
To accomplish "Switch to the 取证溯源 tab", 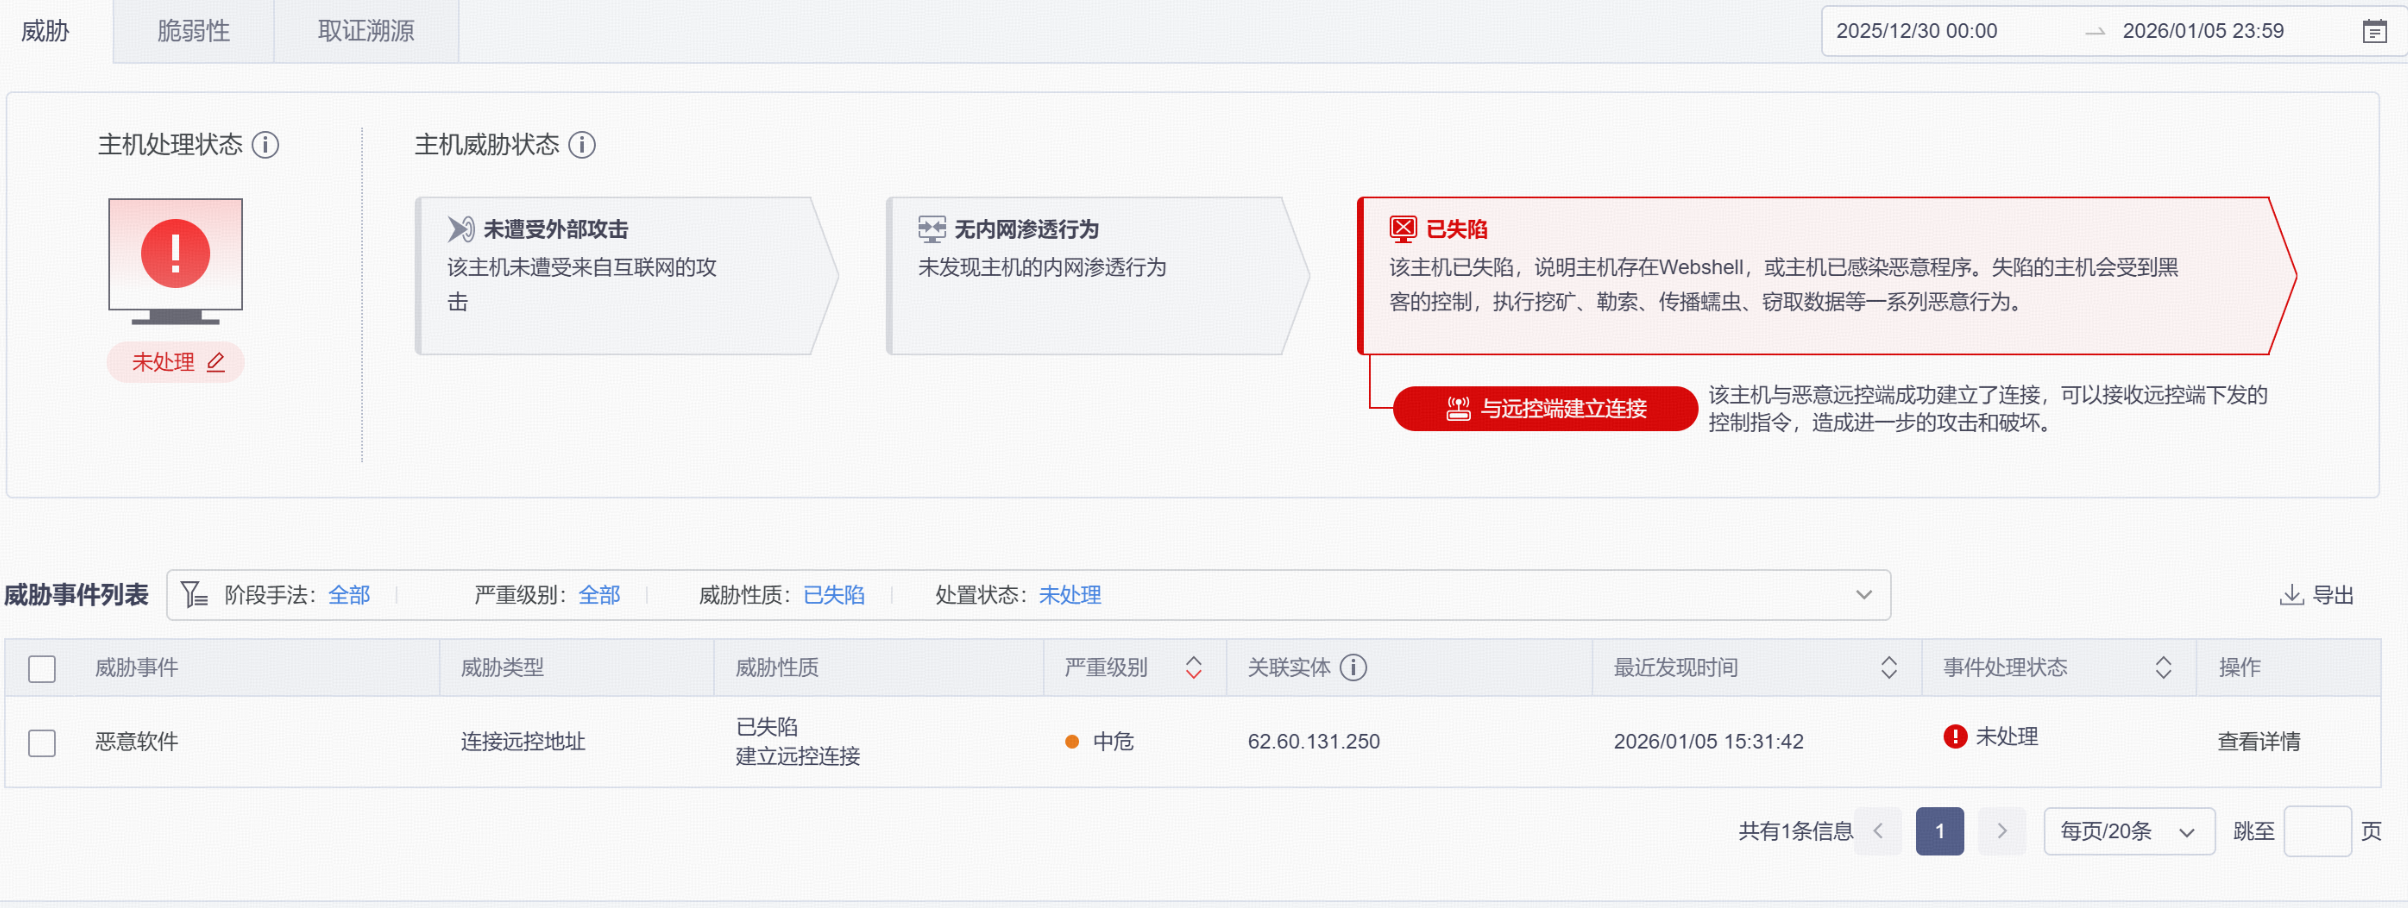I will pos(366,31).
